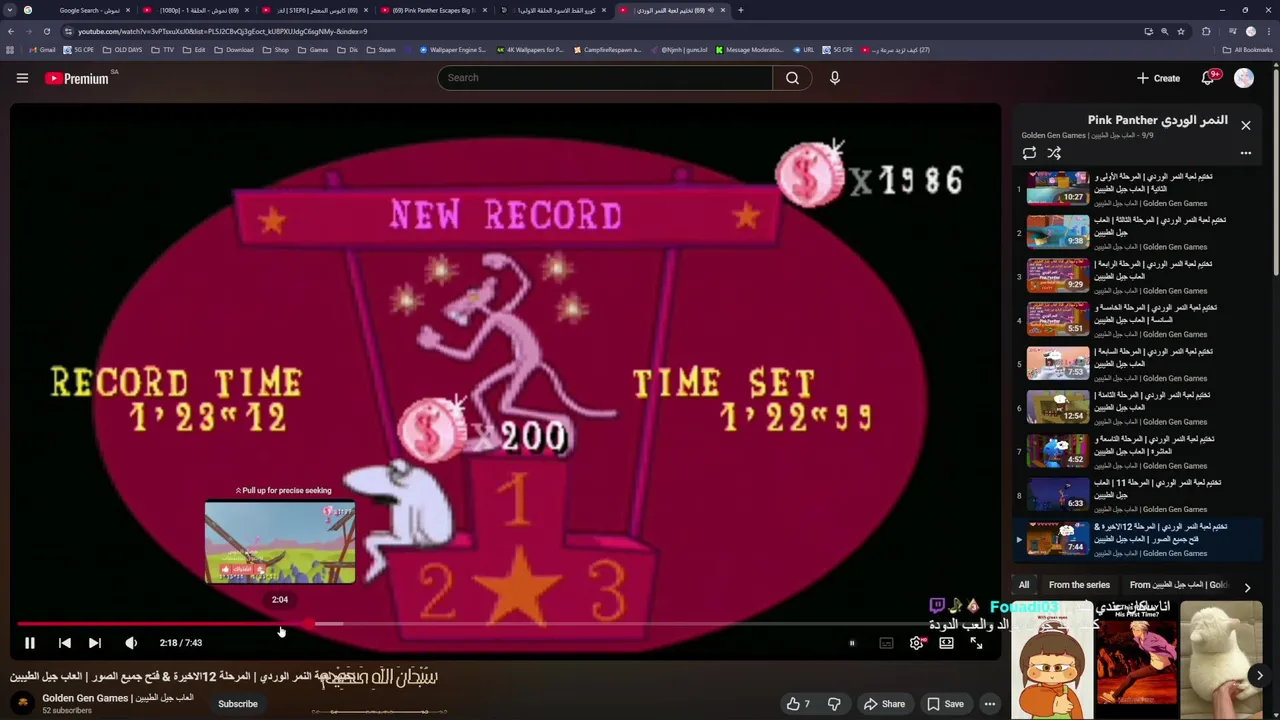Open a new browser tab
The height and width of the screenshot is (720, 1280).
click(740, 10)
